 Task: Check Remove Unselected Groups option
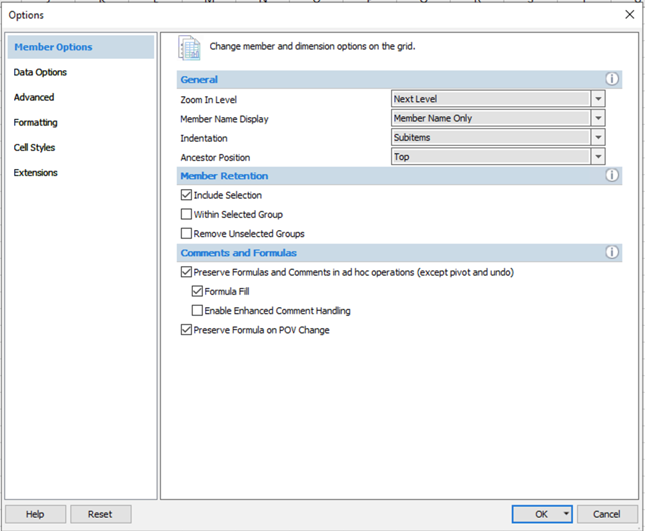click(186, 233)
